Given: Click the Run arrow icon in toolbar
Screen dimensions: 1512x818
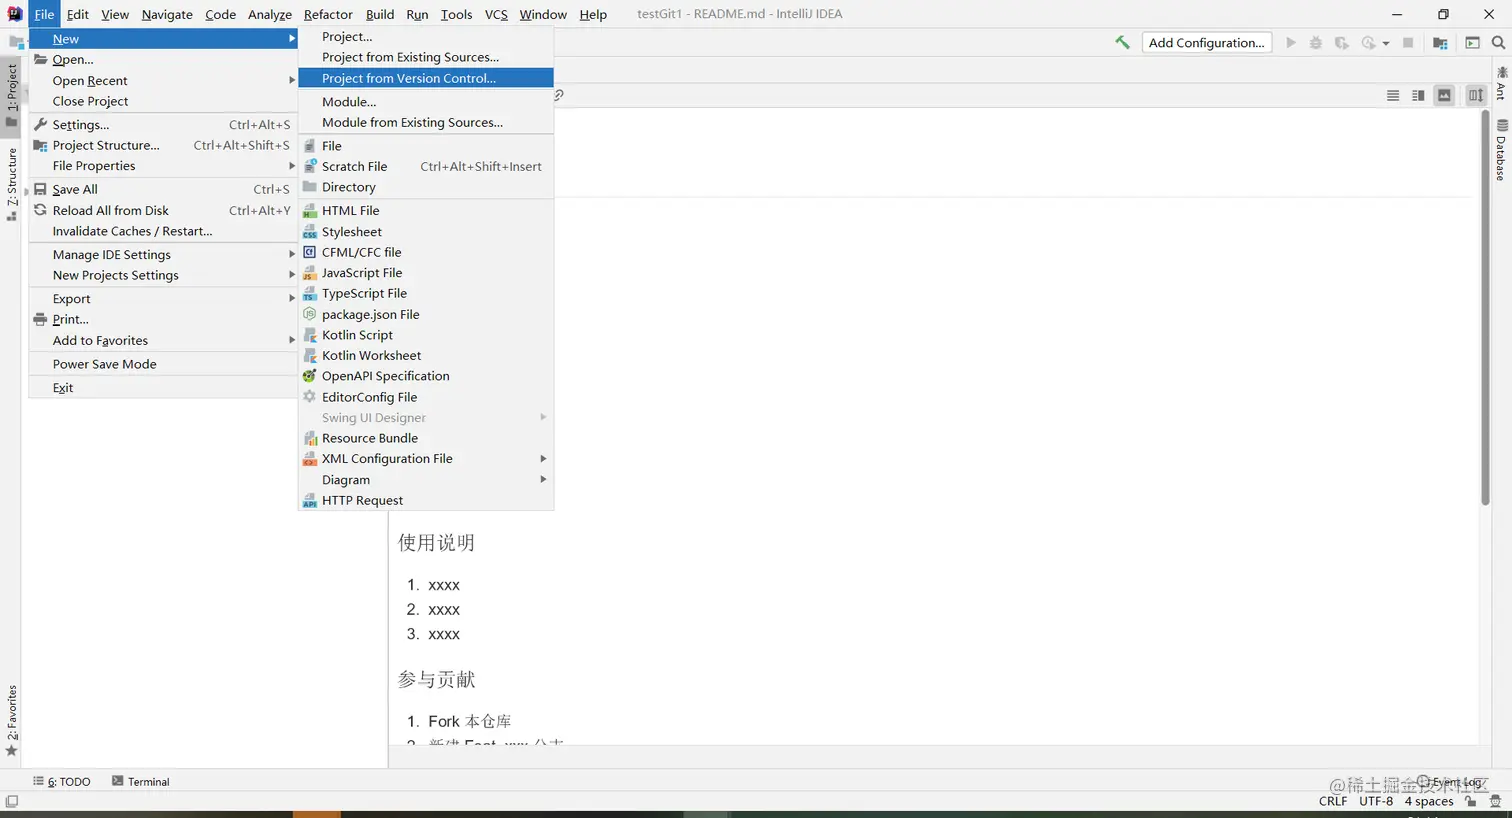Looking at the screenshot, I should 1291,43.
